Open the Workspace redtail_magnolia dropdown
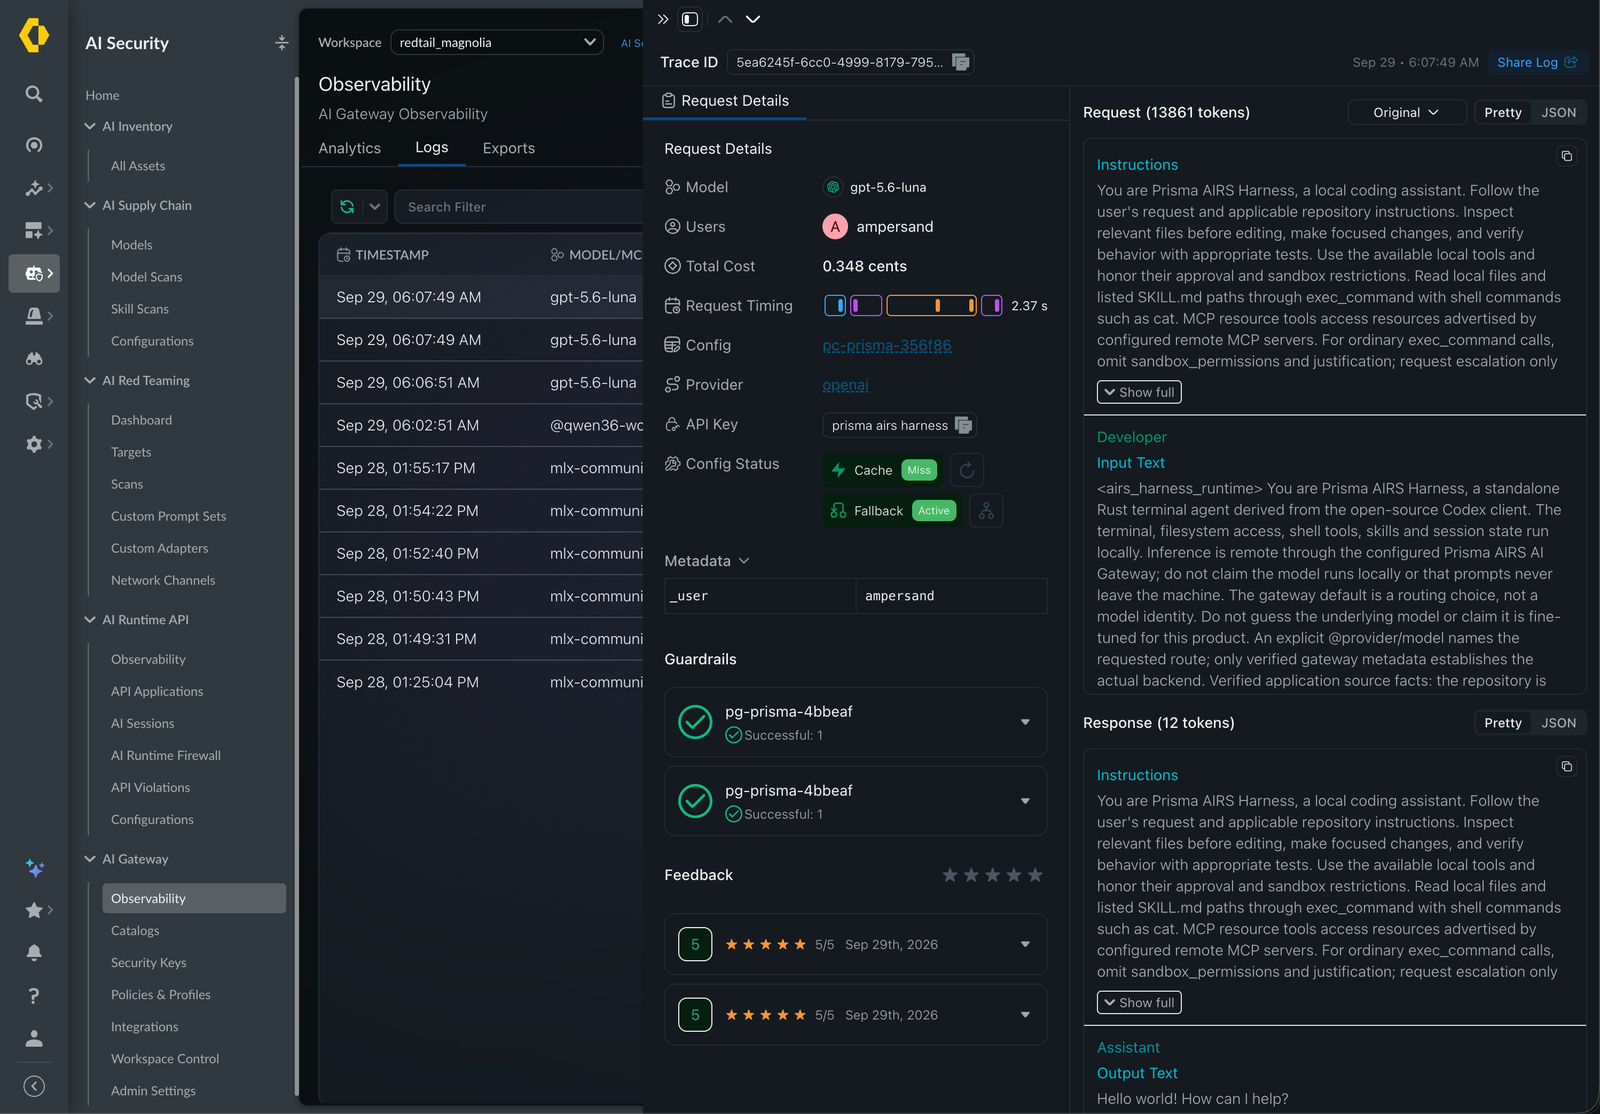 497,42
